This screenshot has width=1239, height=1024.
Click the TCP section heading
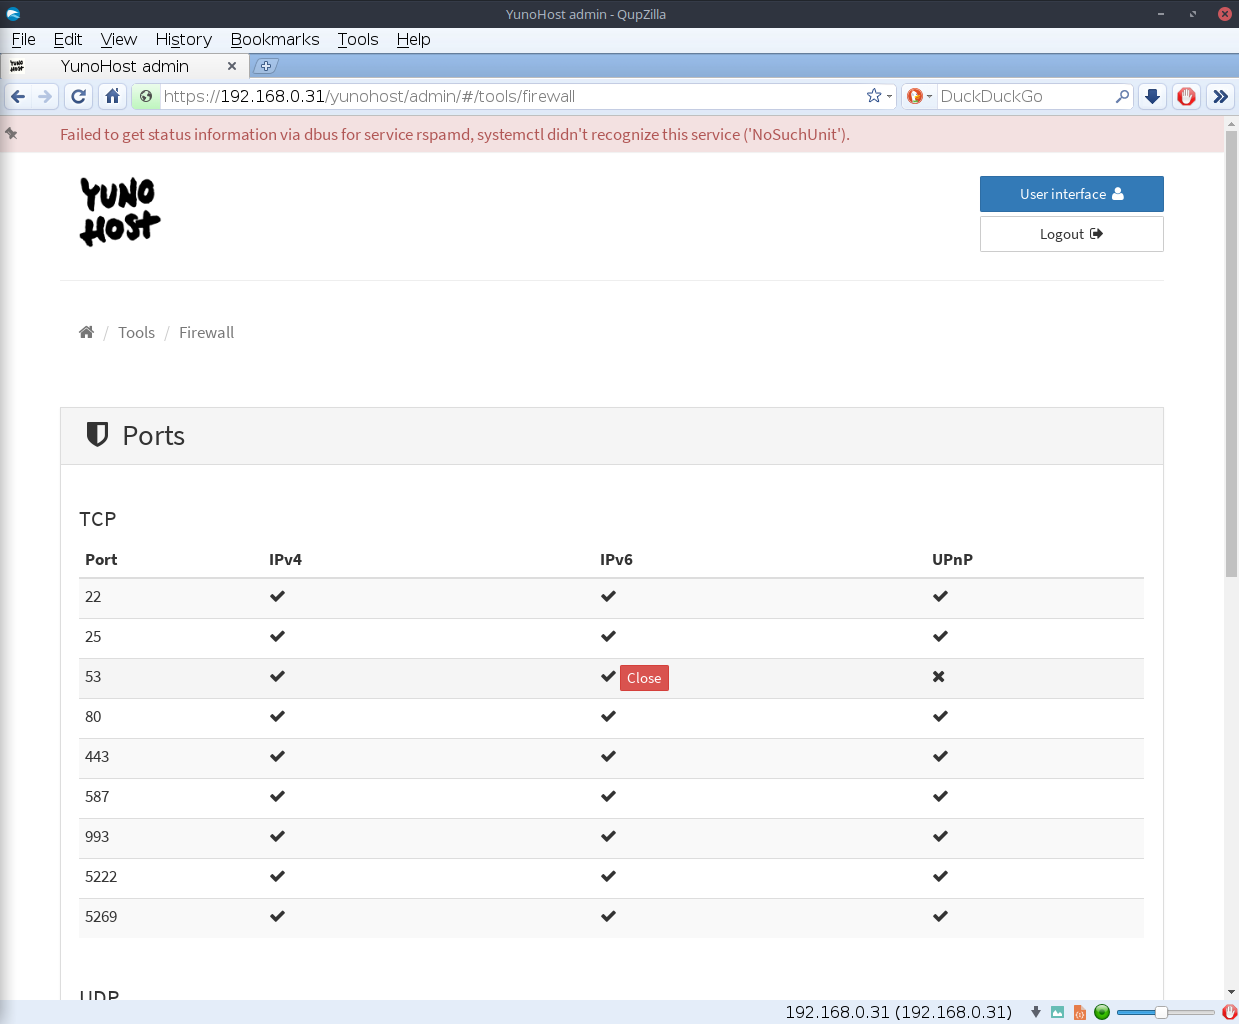click(x=98, y=519)
